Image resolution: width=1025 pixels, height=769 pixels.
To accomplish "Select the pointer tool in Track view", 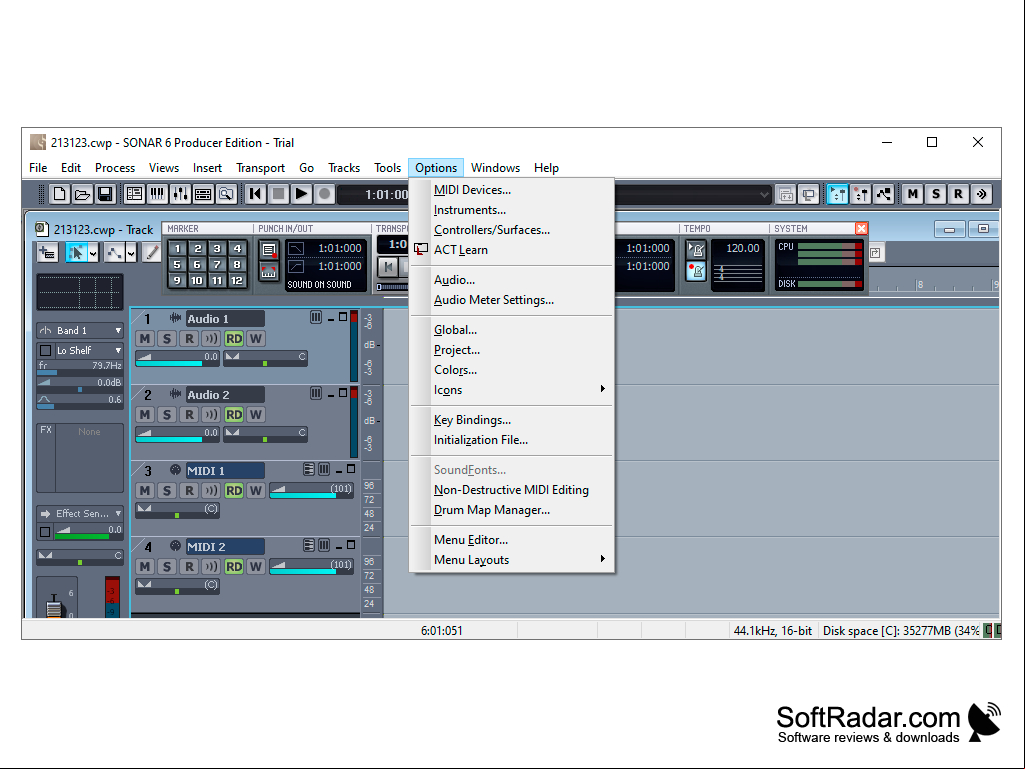I will pos(76,253).
